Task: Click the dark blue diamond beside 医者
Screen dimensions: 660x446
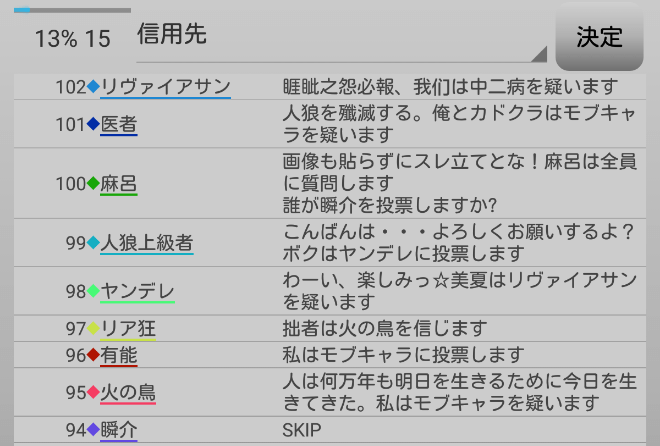Action: point(94,125)
